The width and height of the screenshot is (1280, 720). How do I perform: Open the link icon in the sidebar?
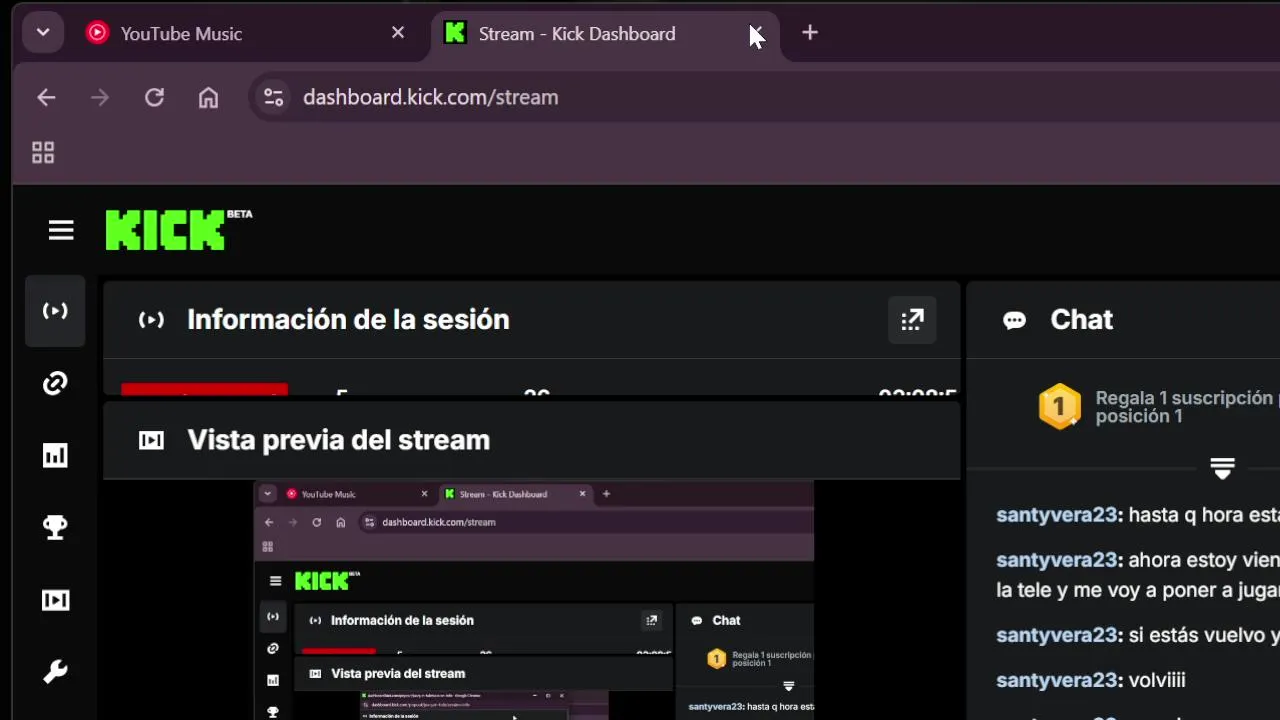click(55, 383)
